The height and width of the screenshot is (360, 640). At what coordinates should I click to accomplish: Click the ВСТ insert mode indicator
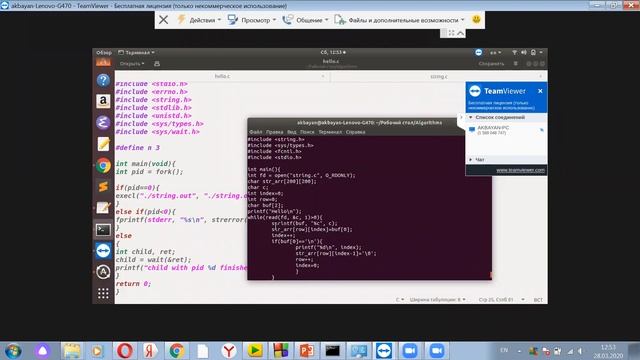tap(538, 300)
